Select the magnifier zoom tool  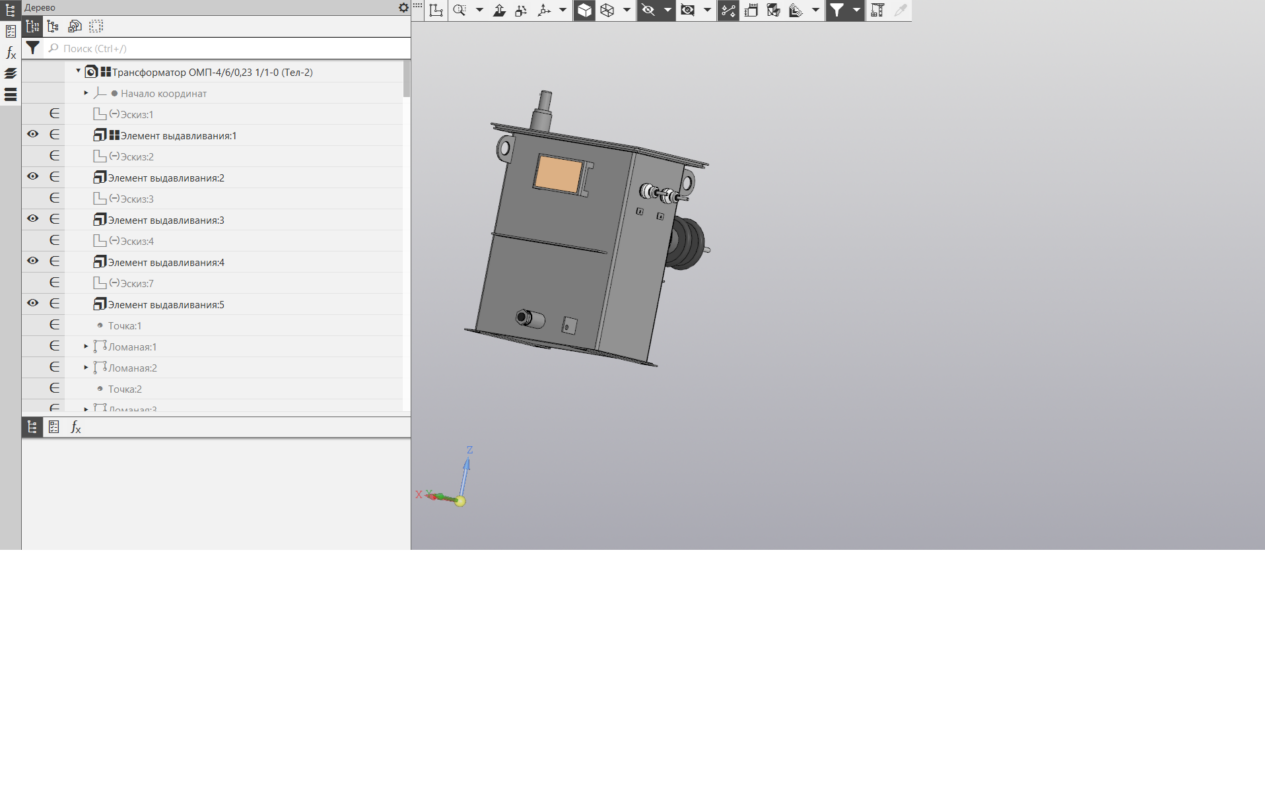pos(459,11)
